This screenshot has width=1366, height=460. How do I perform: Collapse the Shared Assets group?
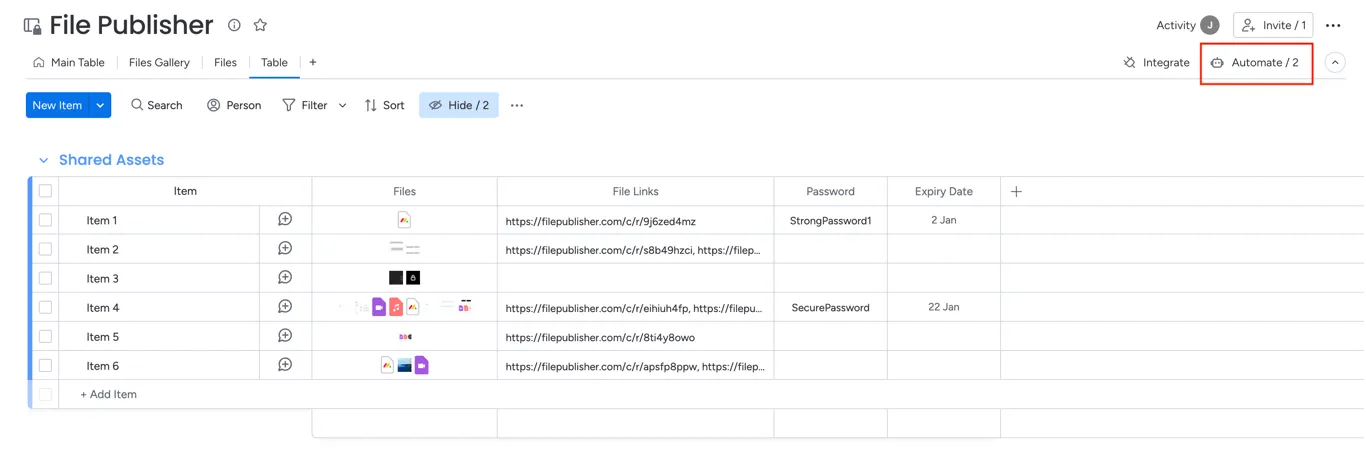(x=43, y=160)
